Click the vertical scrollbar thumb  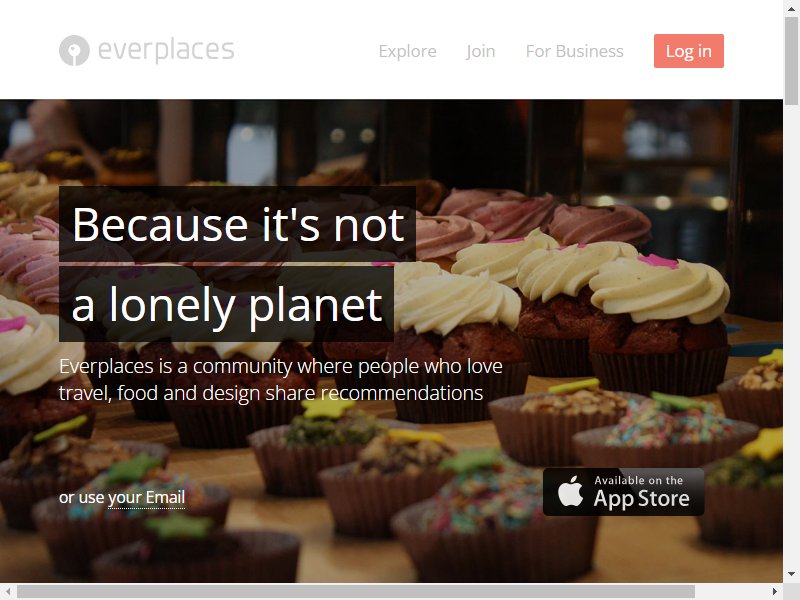click(791, 61)
